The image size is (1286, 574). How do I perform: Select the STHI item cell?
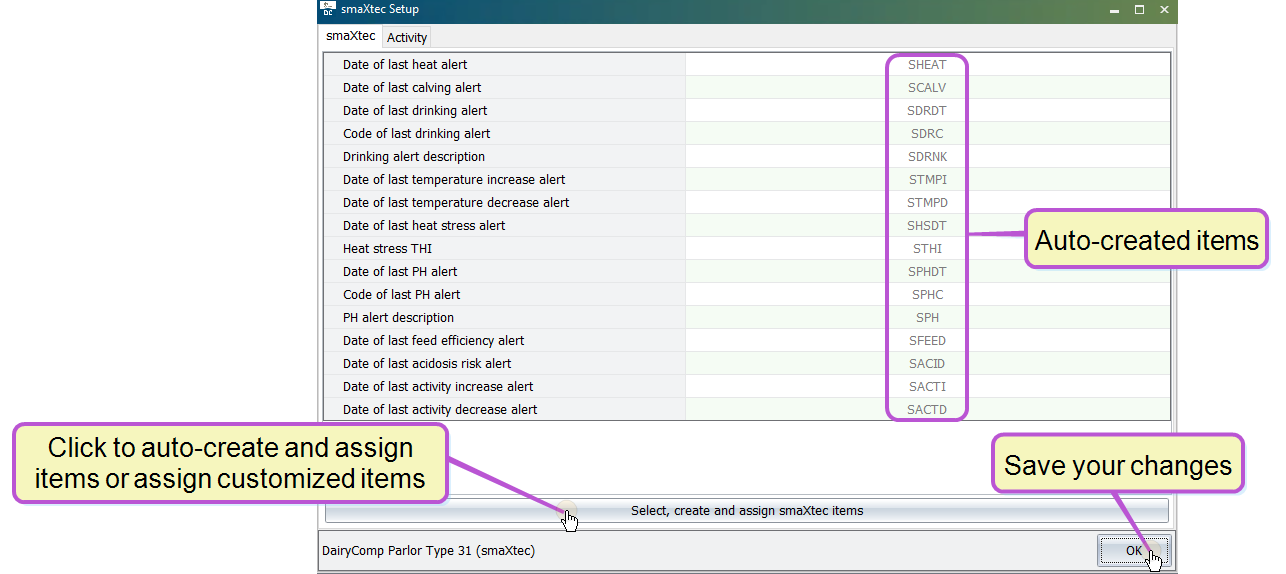(x=927, y=248)
